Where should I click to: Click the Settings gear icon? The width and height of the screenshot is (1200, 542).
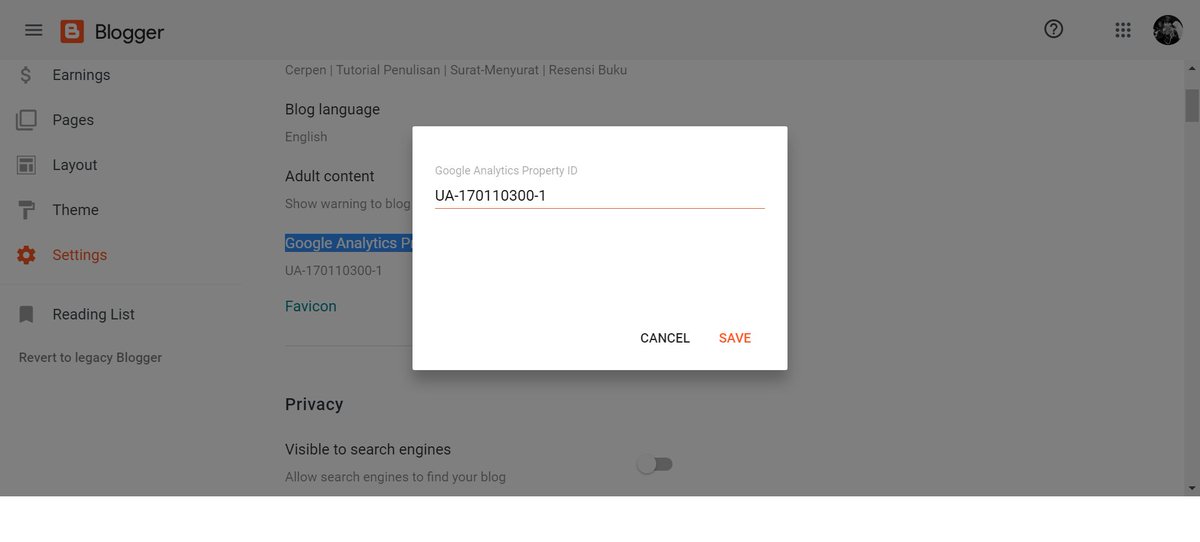(26, 255)
